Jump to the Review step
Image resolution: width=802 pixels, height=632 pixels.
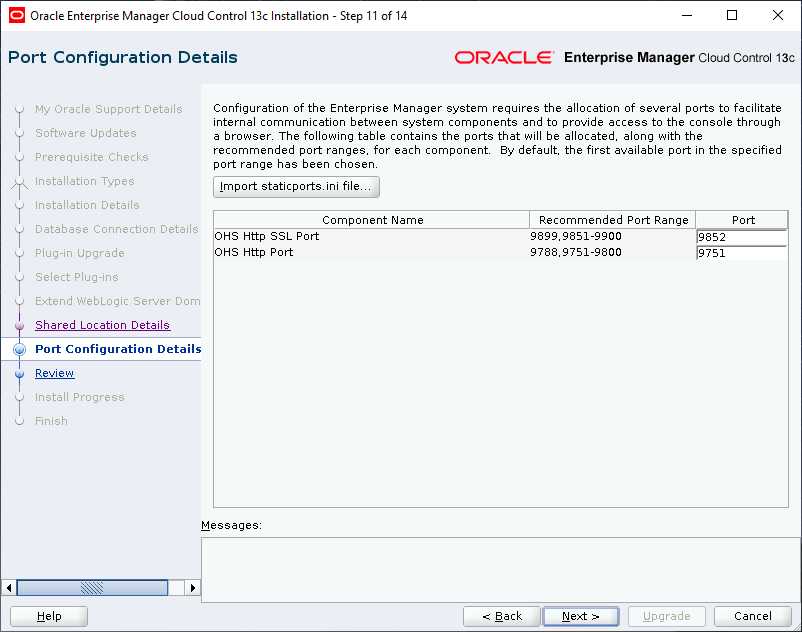54,373
